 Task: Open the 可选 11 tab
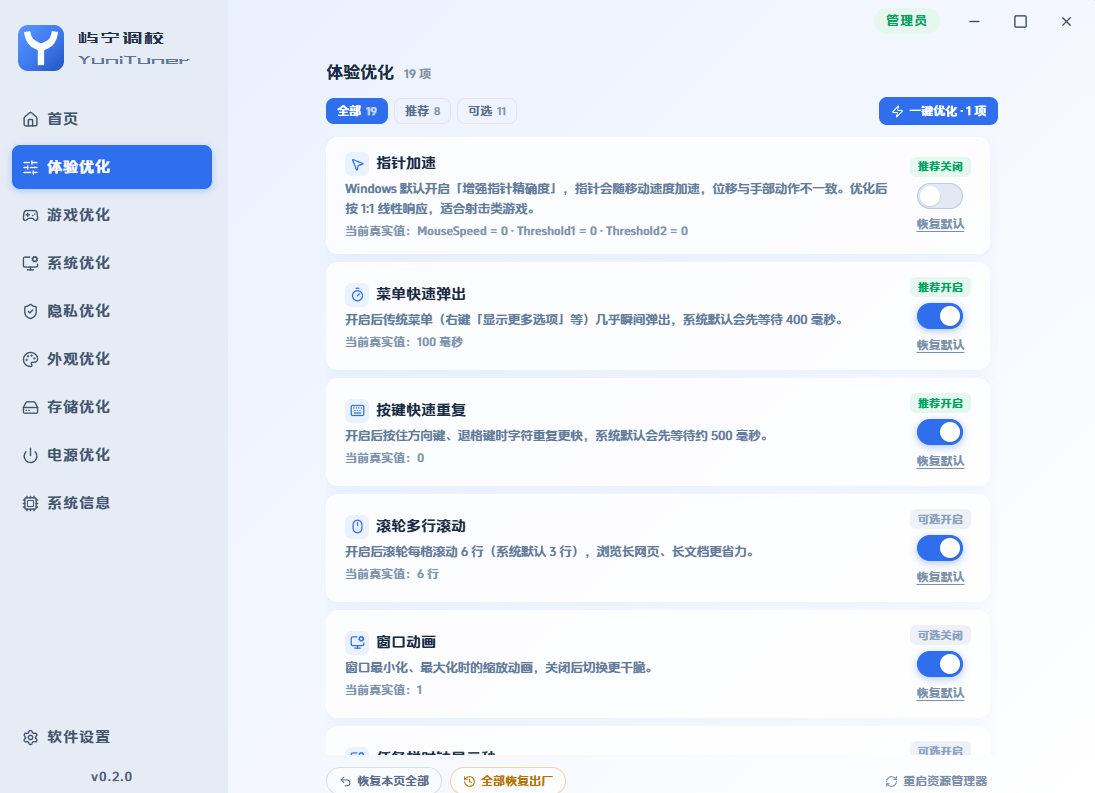(487, 111)
